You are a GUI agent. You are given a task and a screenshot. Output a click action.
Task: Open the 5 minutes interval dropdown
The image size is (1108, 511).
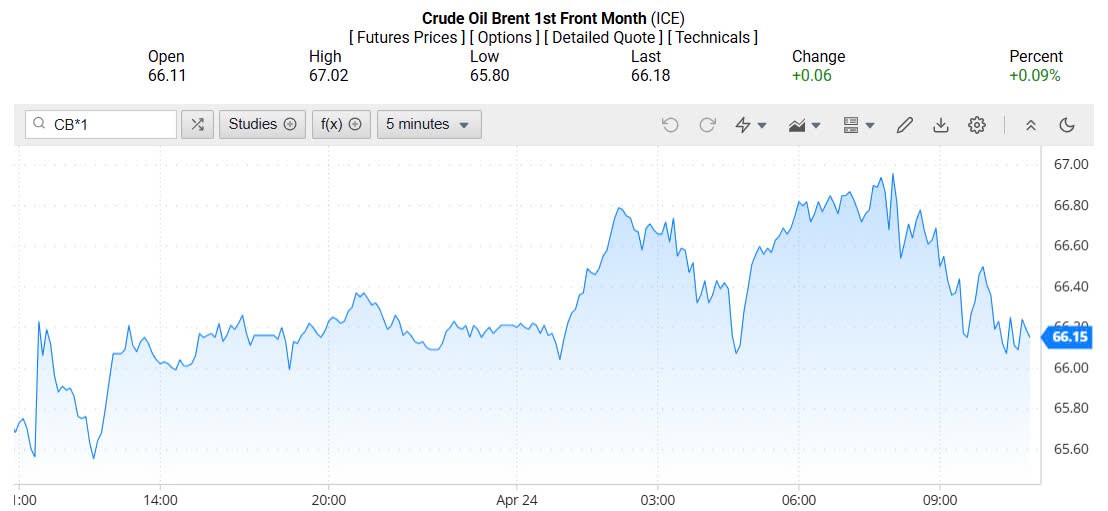tap(429, 124)
